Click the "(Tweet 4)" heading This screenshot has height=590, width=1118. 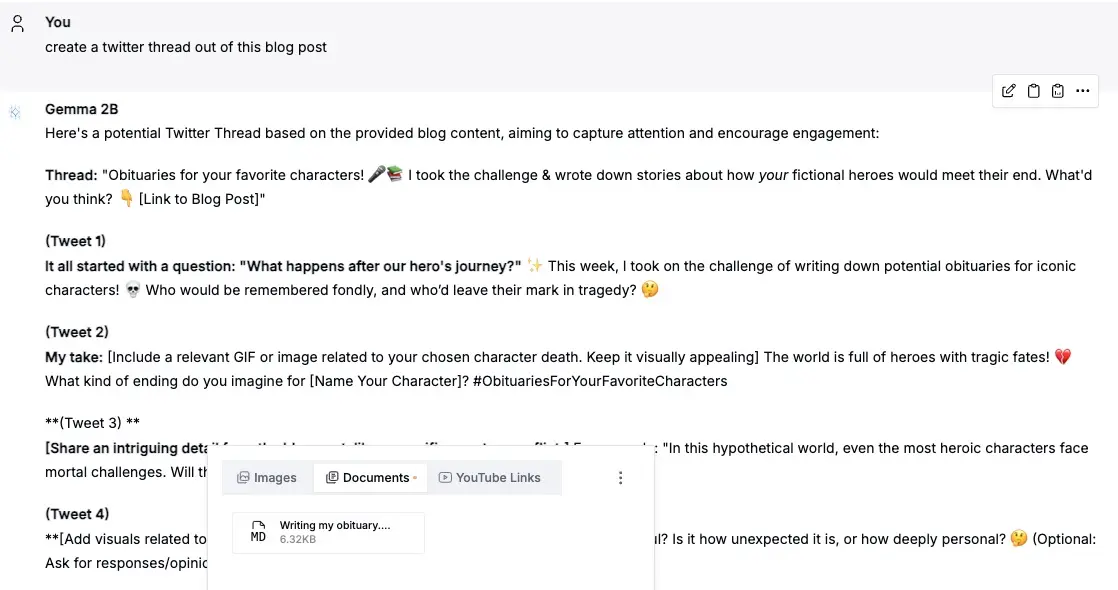point(76,514)
